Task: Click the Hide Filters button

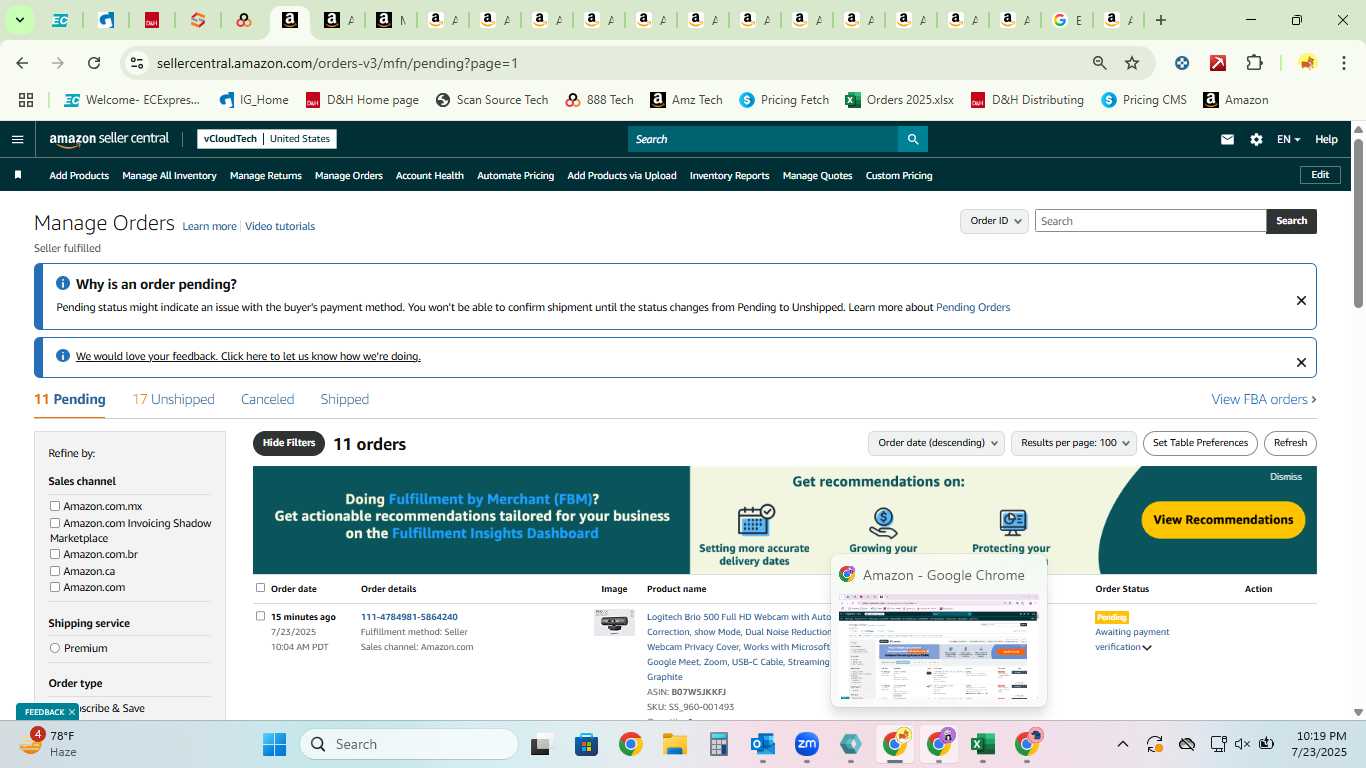Action: click(x=289, y=443)
